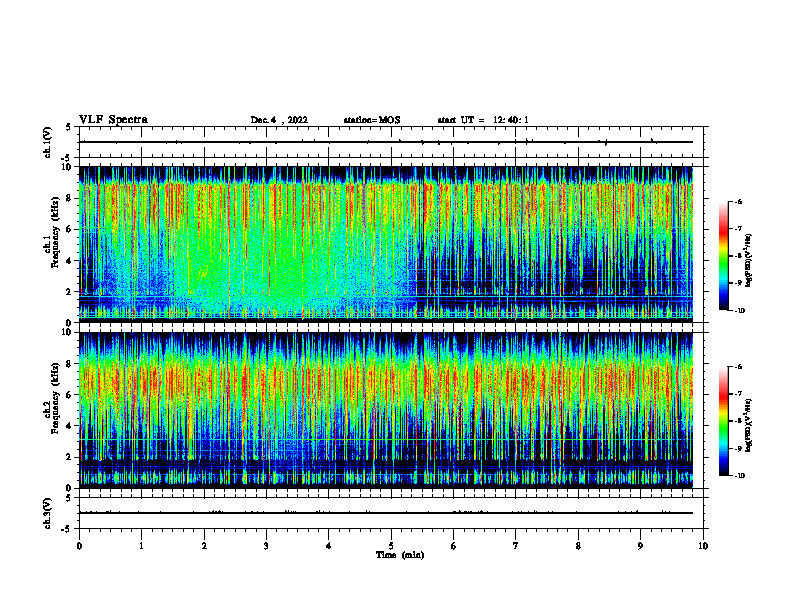Click the "-10" tick of ch.1 colorbar

pos(739,311)
